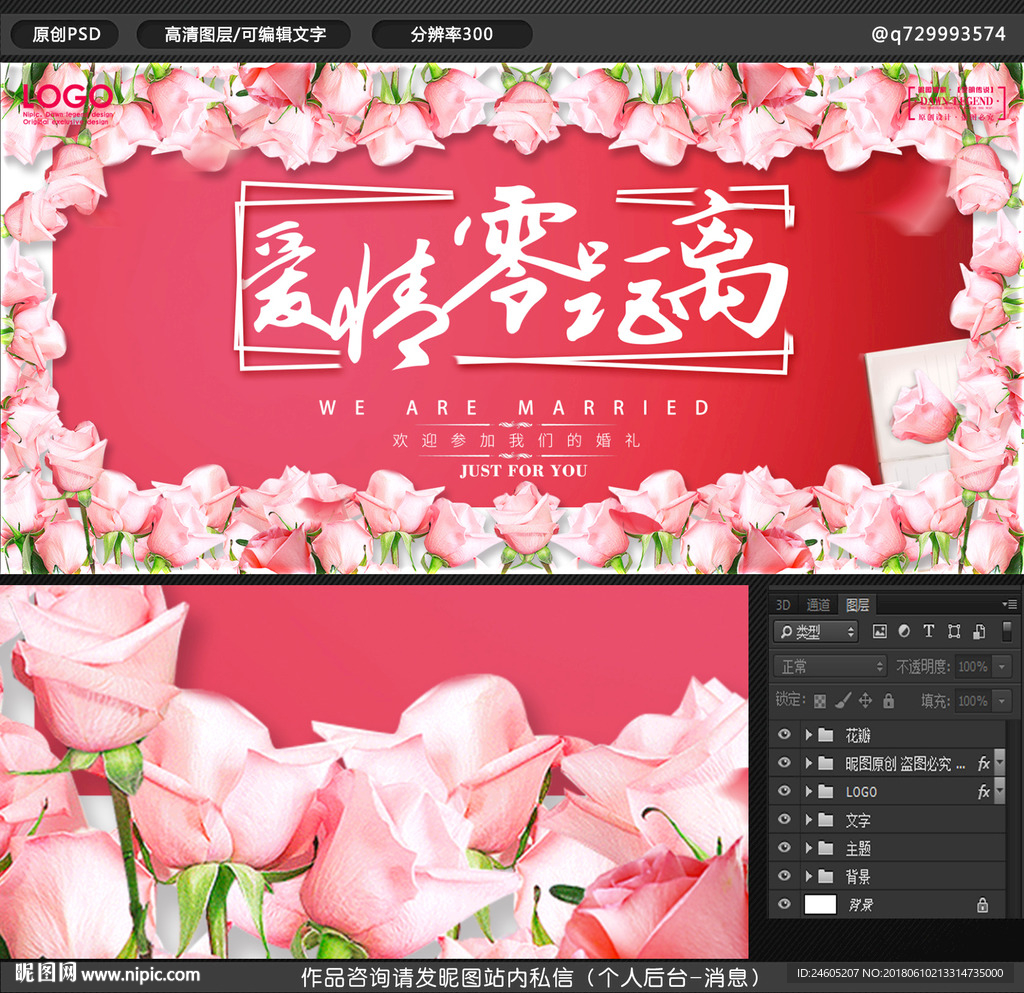Click the smart object filter icon
This screenshot has width=1024, height=993.
pyautogui.click(x=979, y=631)
